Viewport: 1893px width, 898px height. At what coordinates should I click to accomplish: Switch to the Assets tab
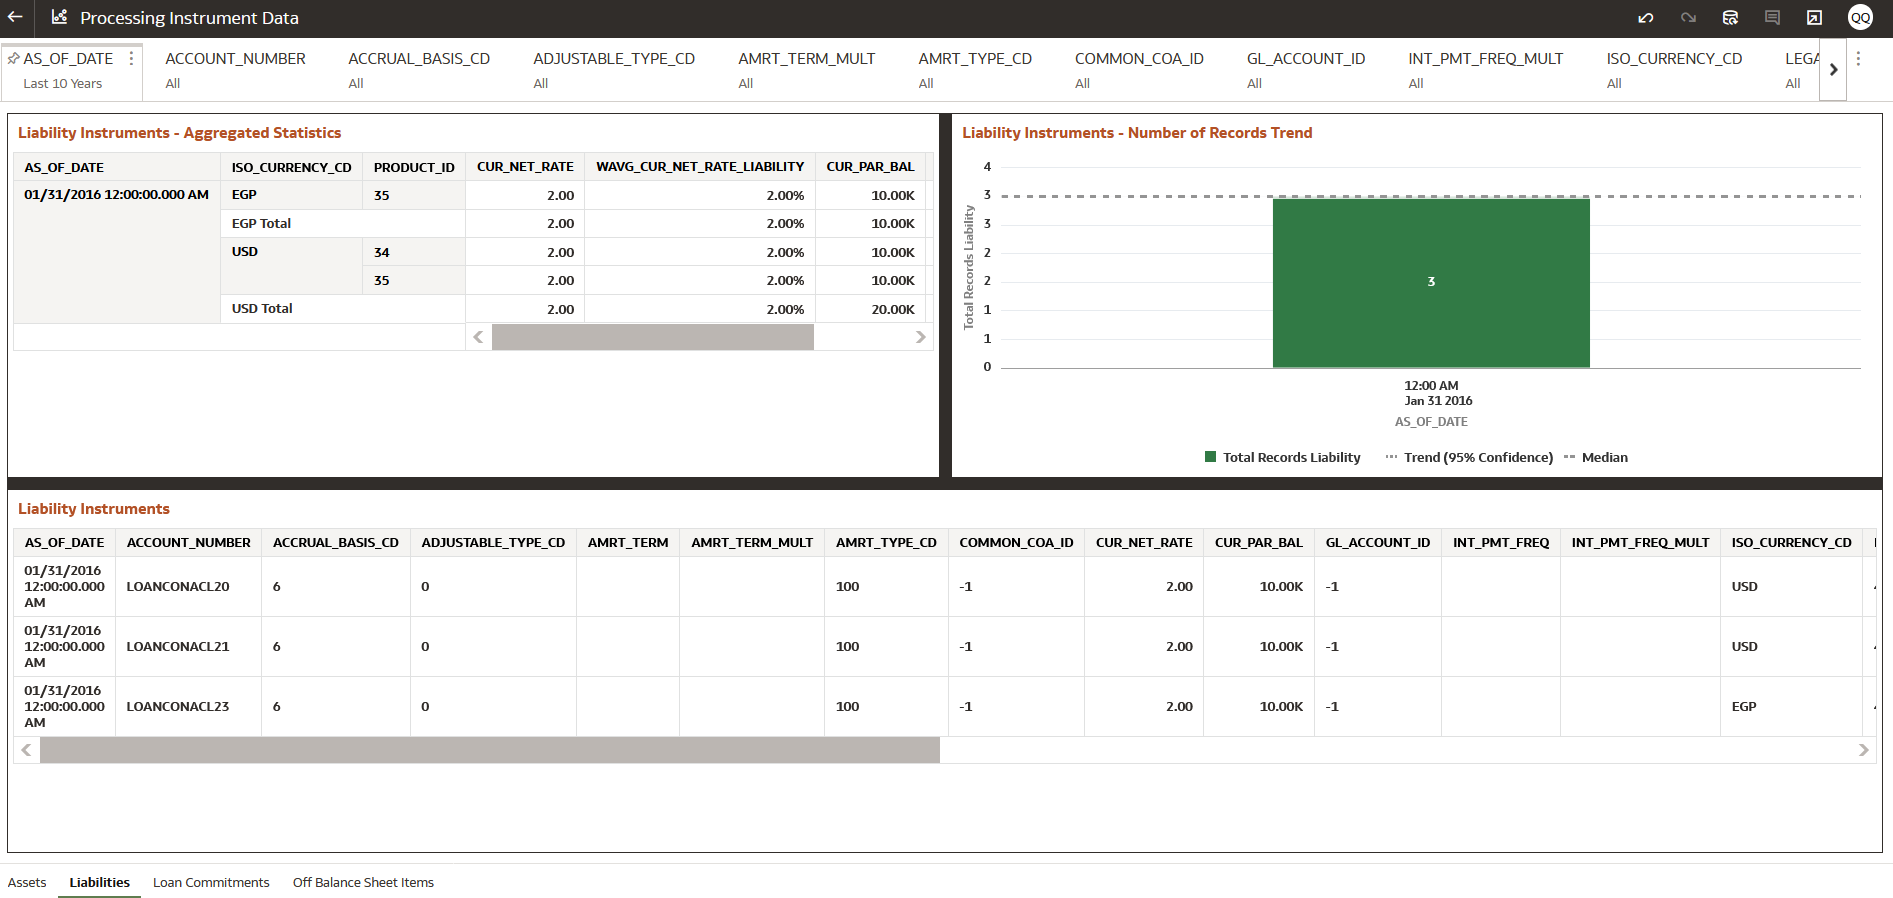click(27, 882)
